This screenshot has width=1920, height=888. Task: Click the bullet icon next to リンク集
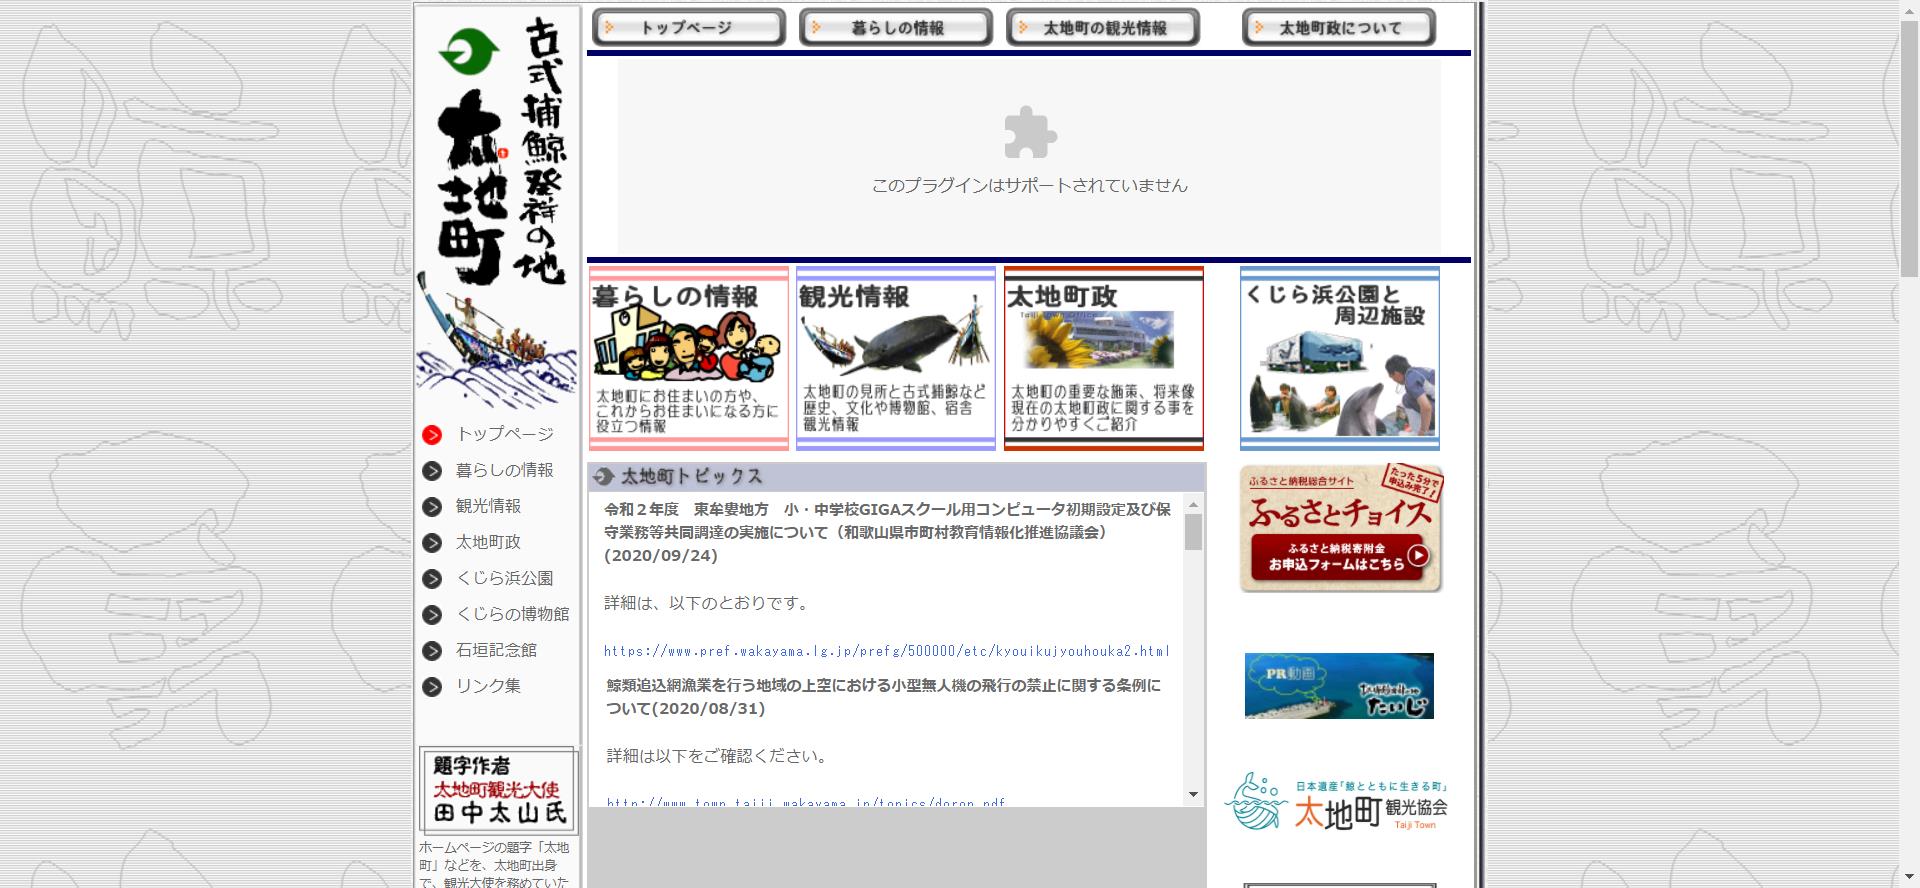432,687
